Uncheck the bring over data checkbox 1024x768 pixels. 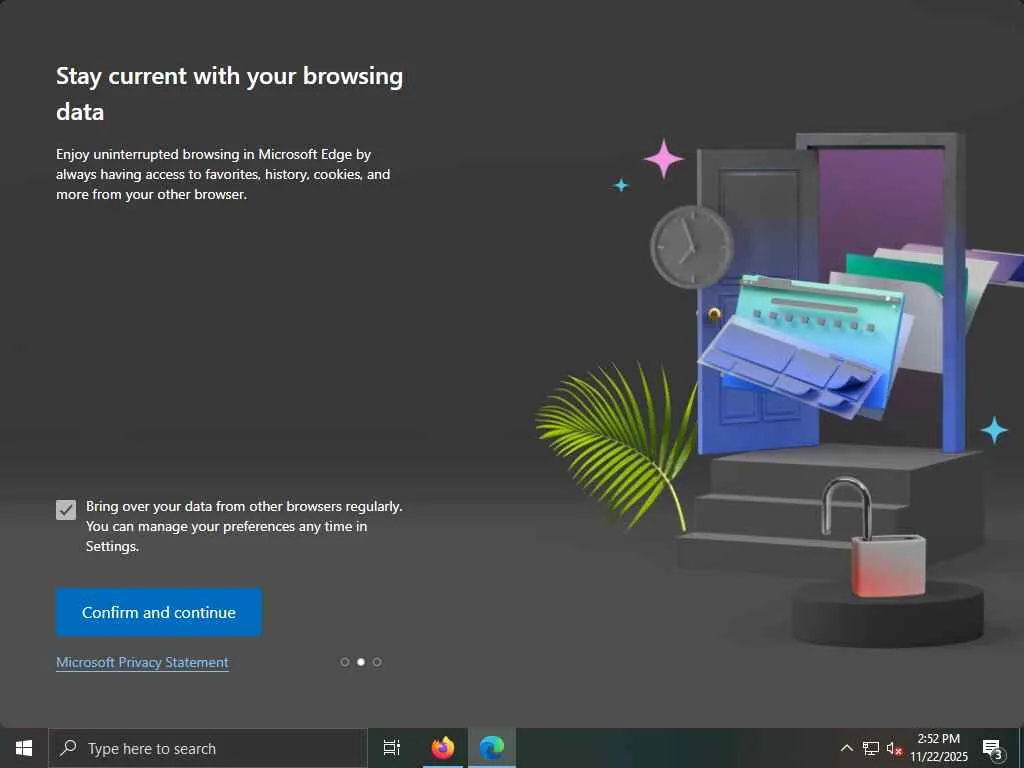(x=66, y=510)
